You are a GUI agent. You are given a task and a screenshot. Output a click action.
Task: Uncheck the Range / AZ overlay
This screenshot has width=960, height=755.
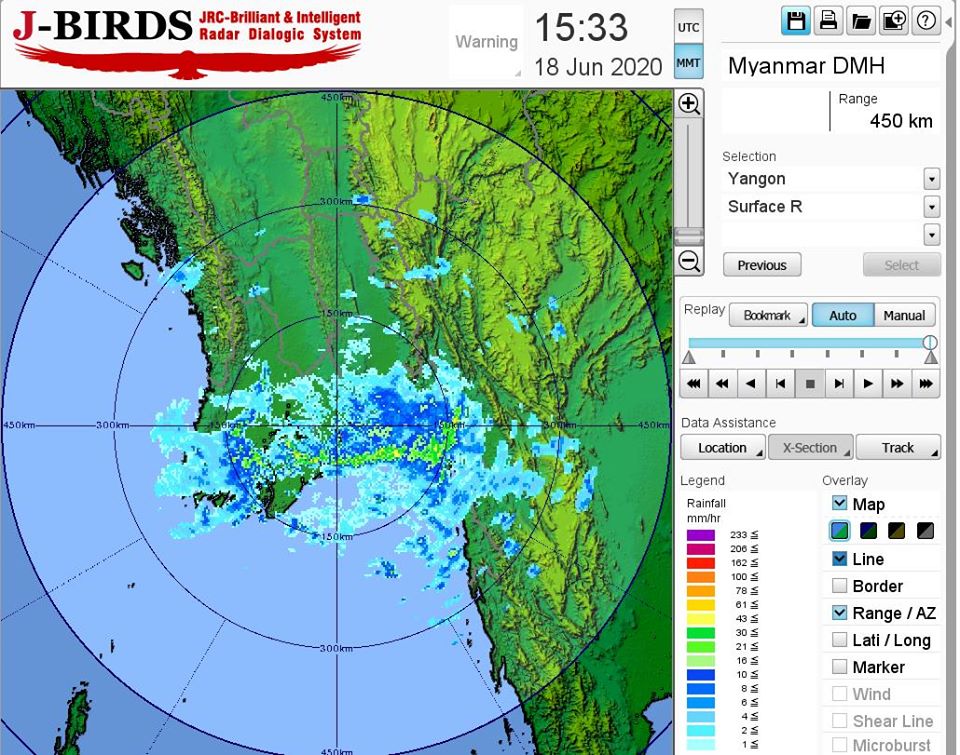[x=840, y=613]
